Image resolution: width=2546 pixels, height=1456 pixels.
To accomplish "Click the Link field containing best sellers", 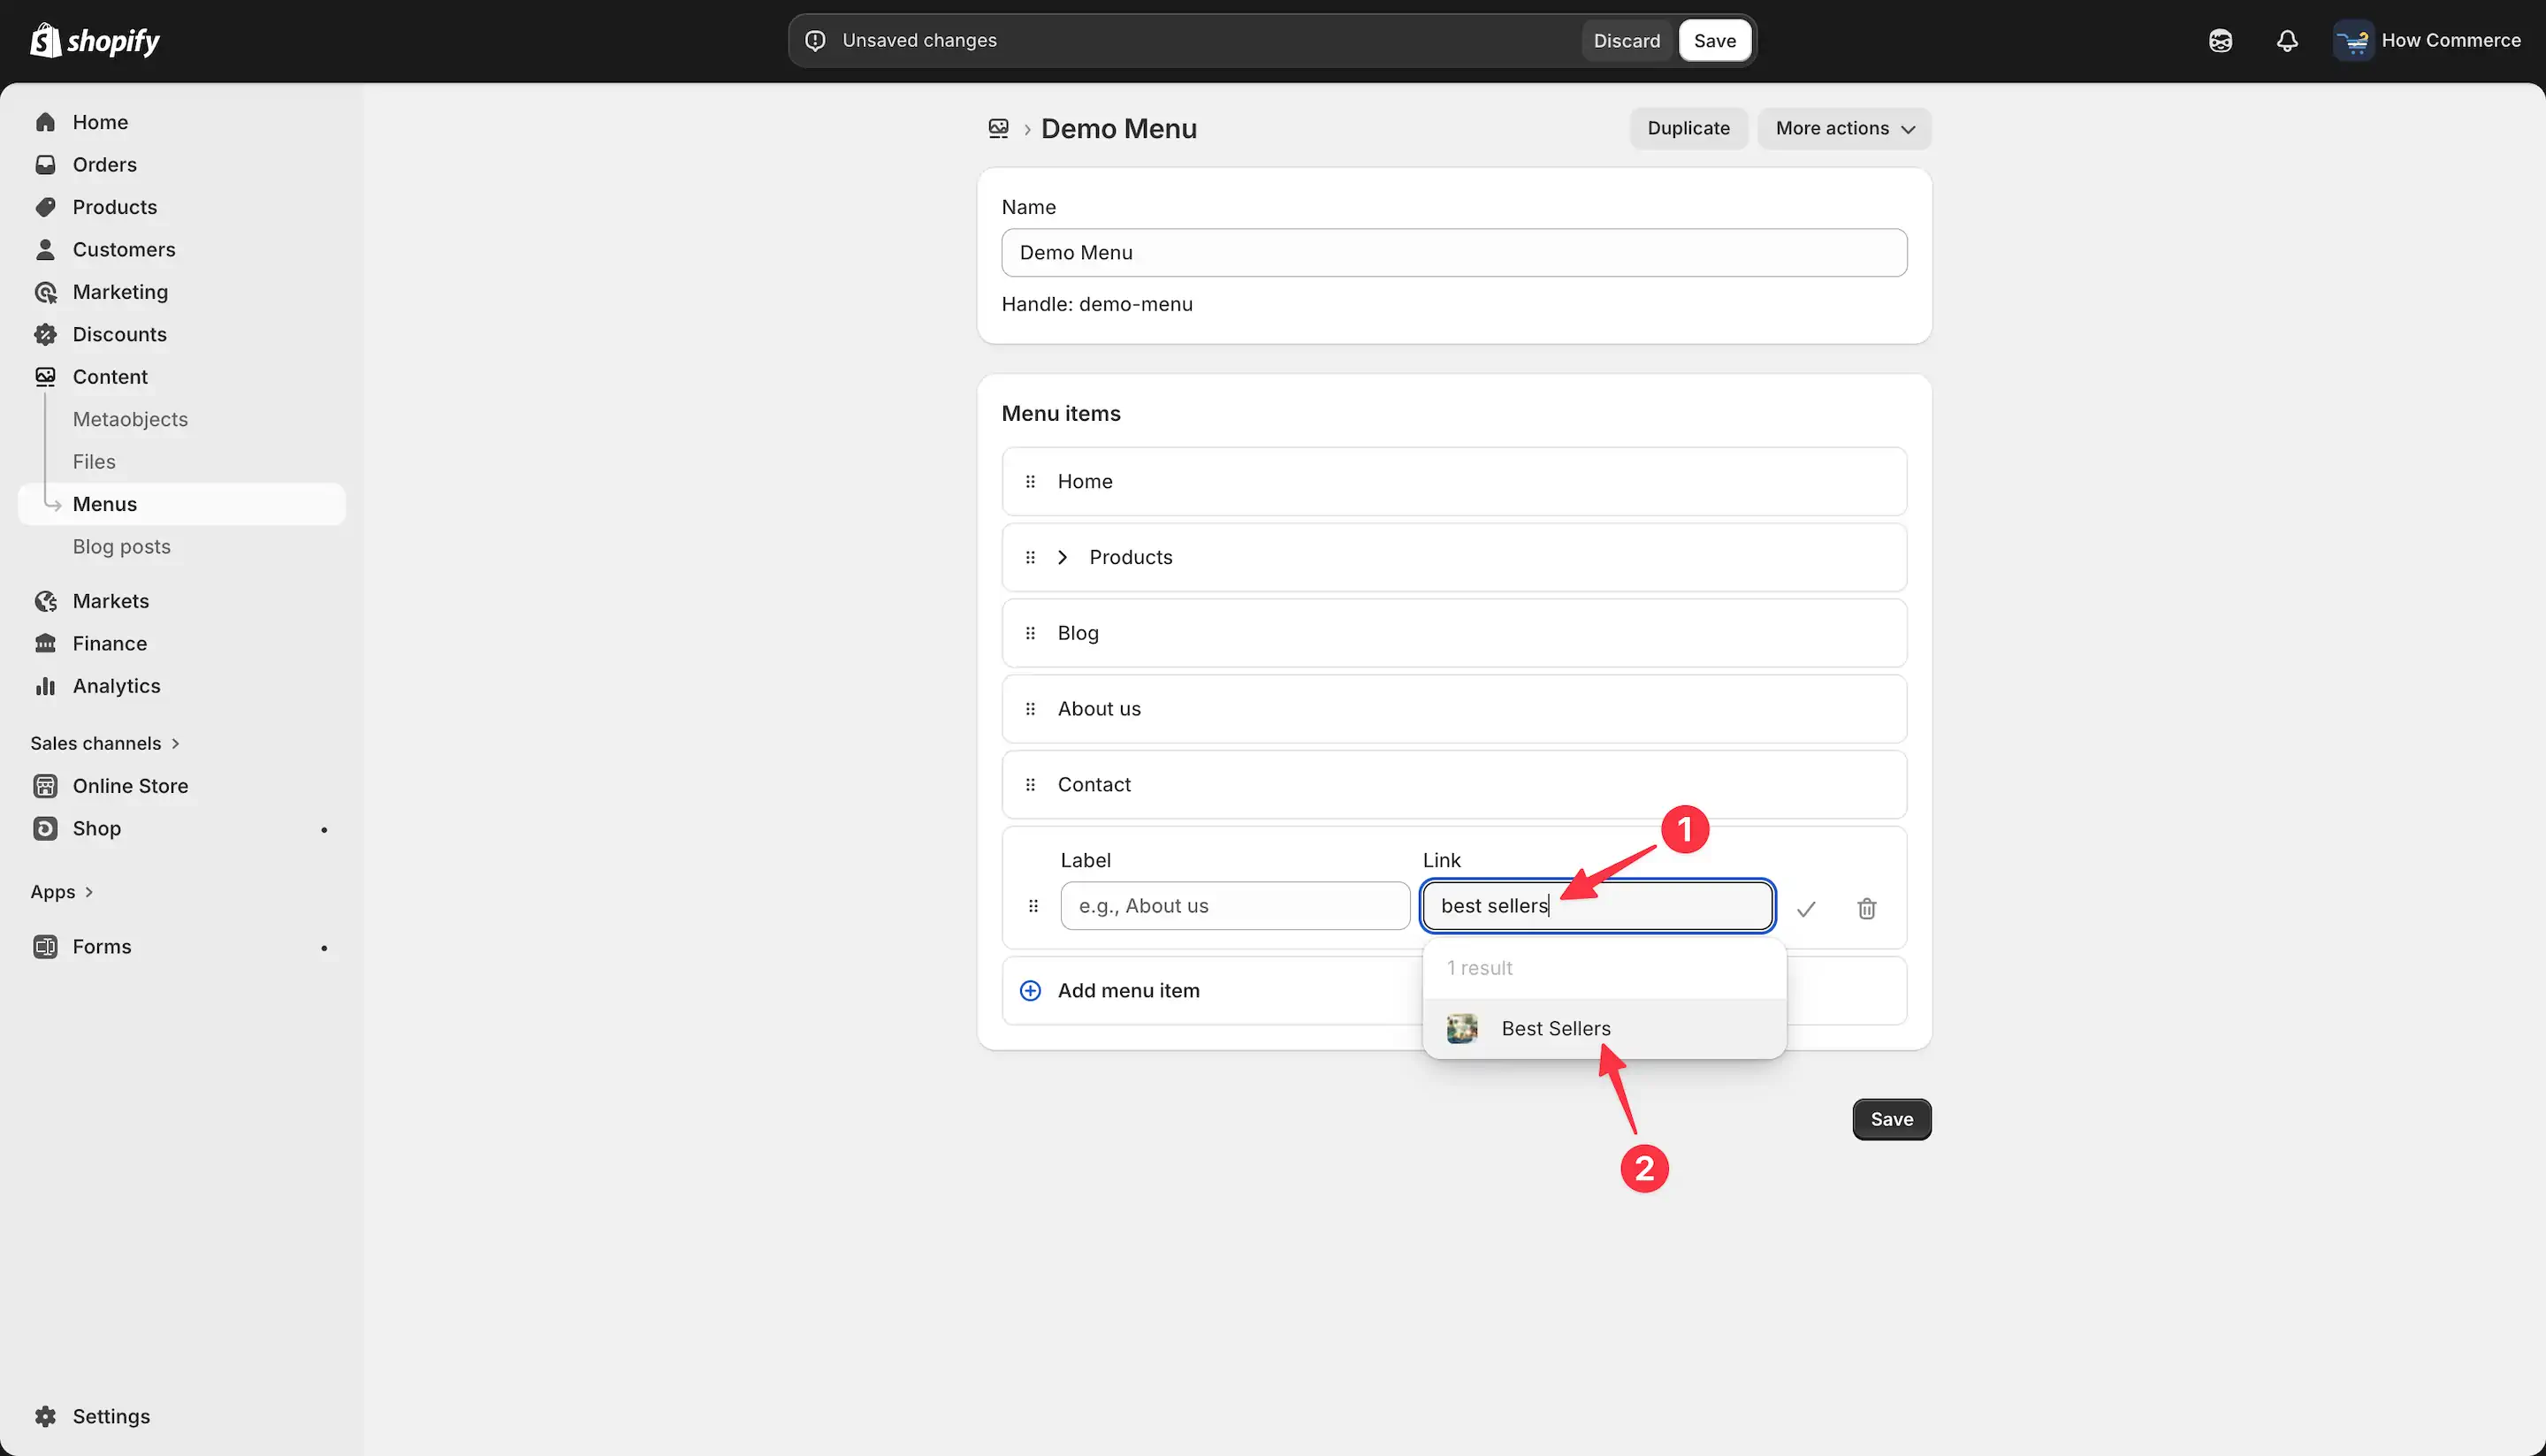I will click(1597, 906).
